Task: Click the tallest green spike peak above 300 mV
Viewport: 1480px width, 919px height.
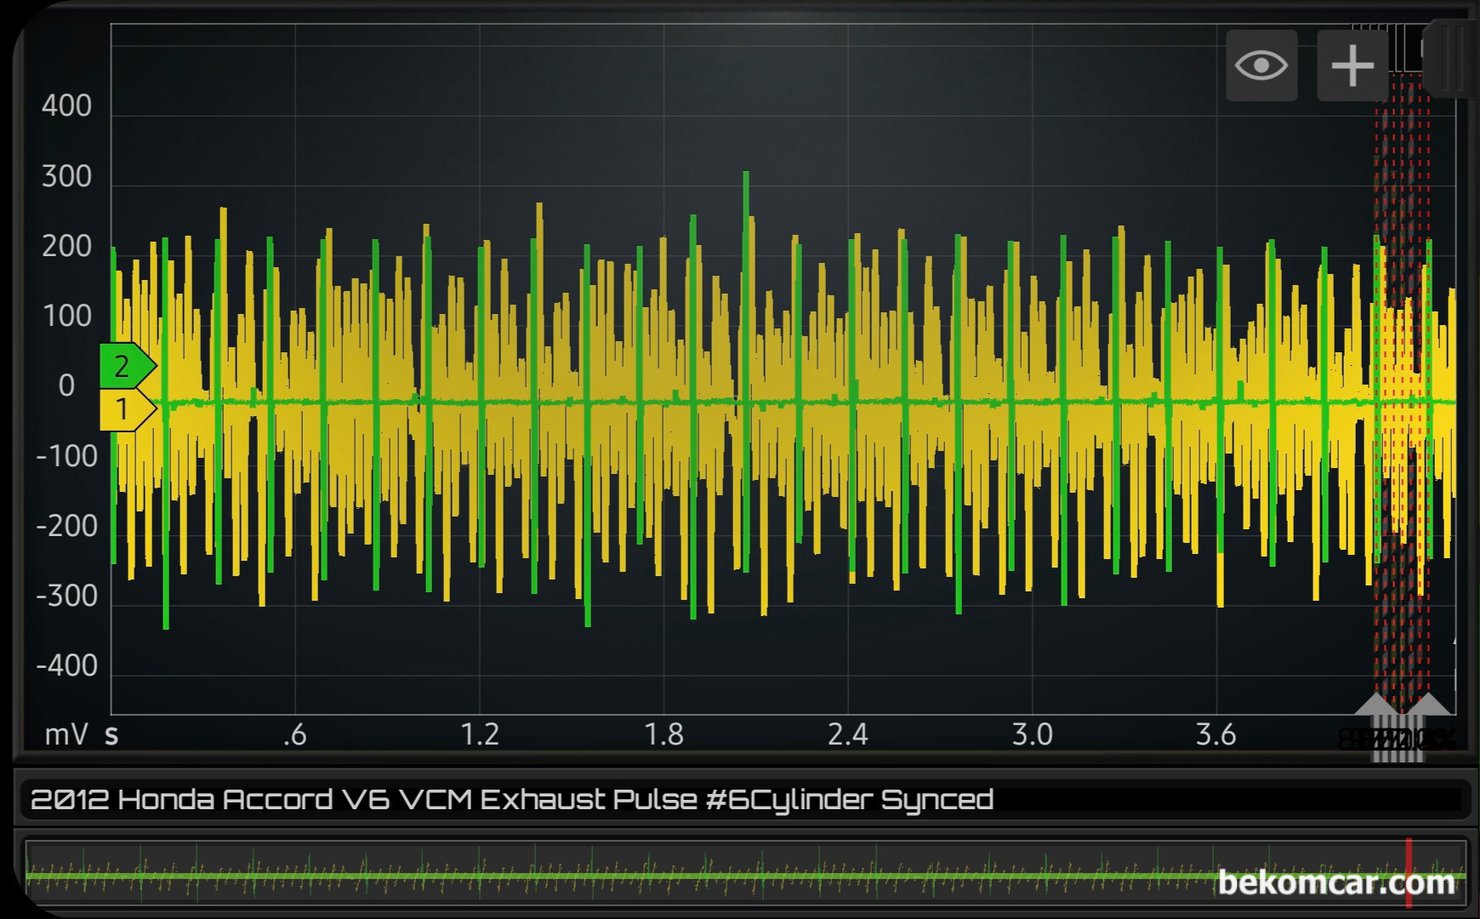Action: click(746, 177)
